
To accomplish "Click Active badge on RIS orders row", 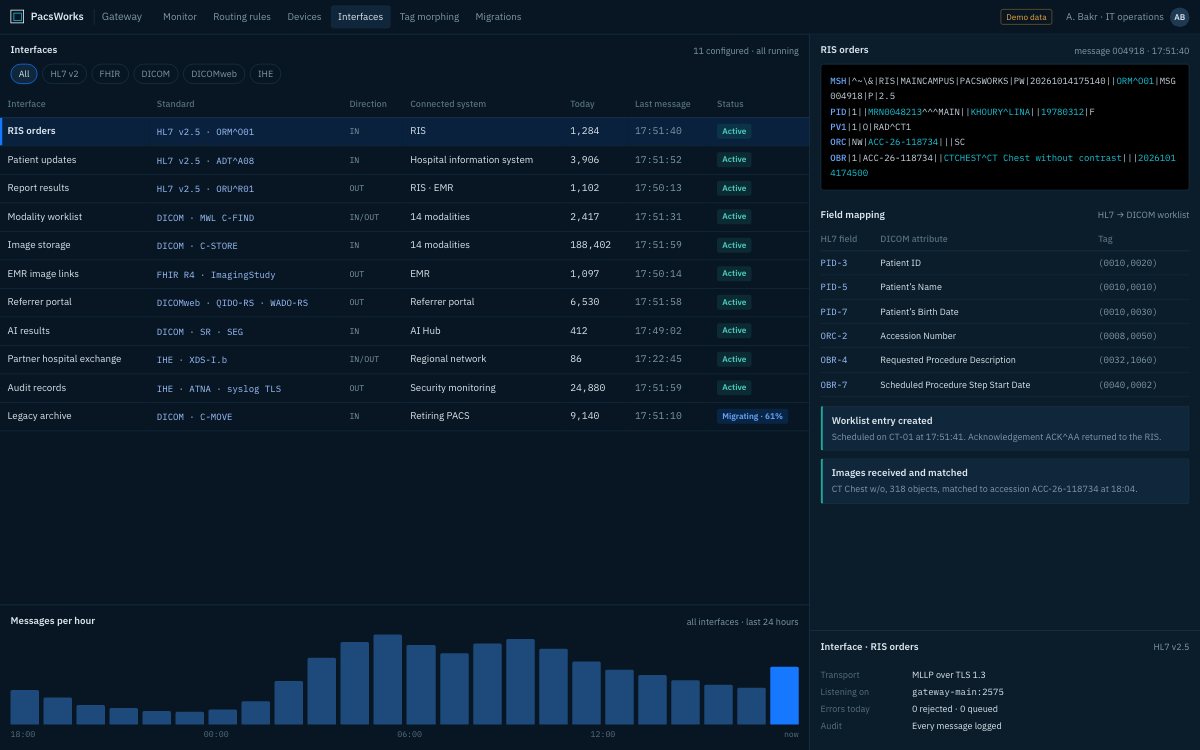I will point(734,131).
